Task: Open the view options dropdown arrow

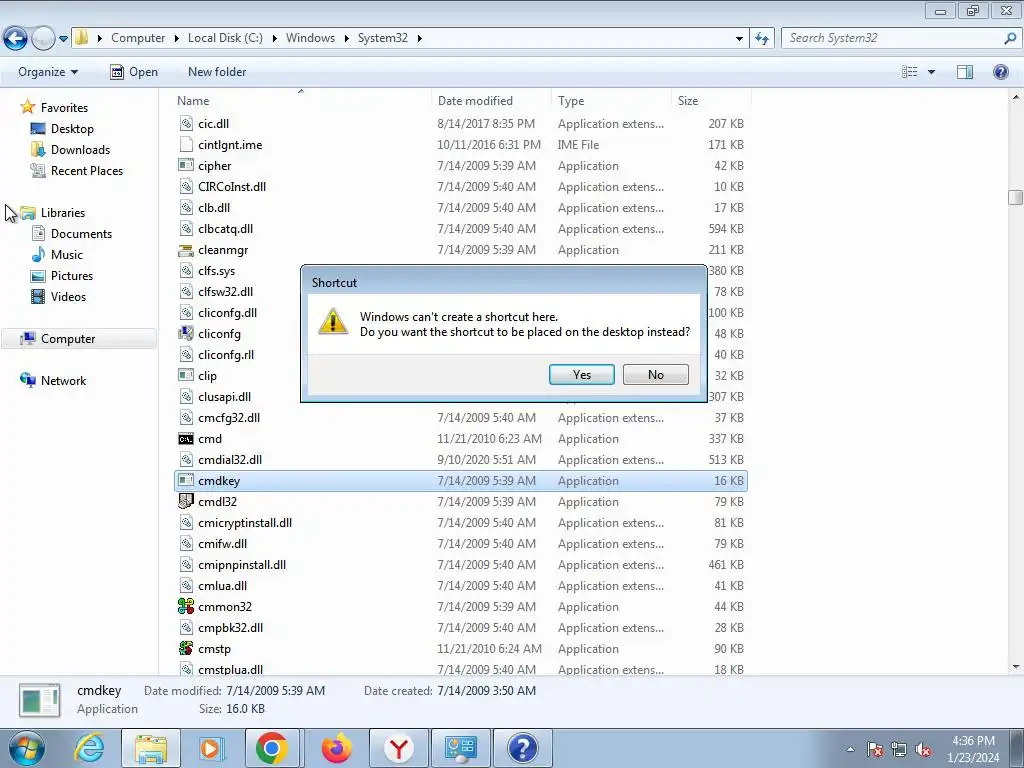Action: click(931, 72)
